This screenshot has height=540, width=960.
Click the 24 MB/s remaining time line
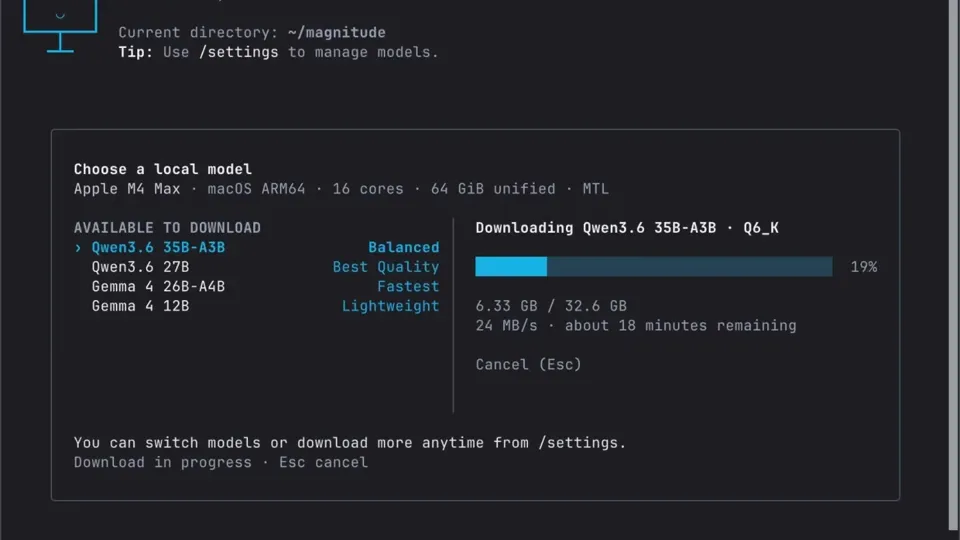pos(636,326)
